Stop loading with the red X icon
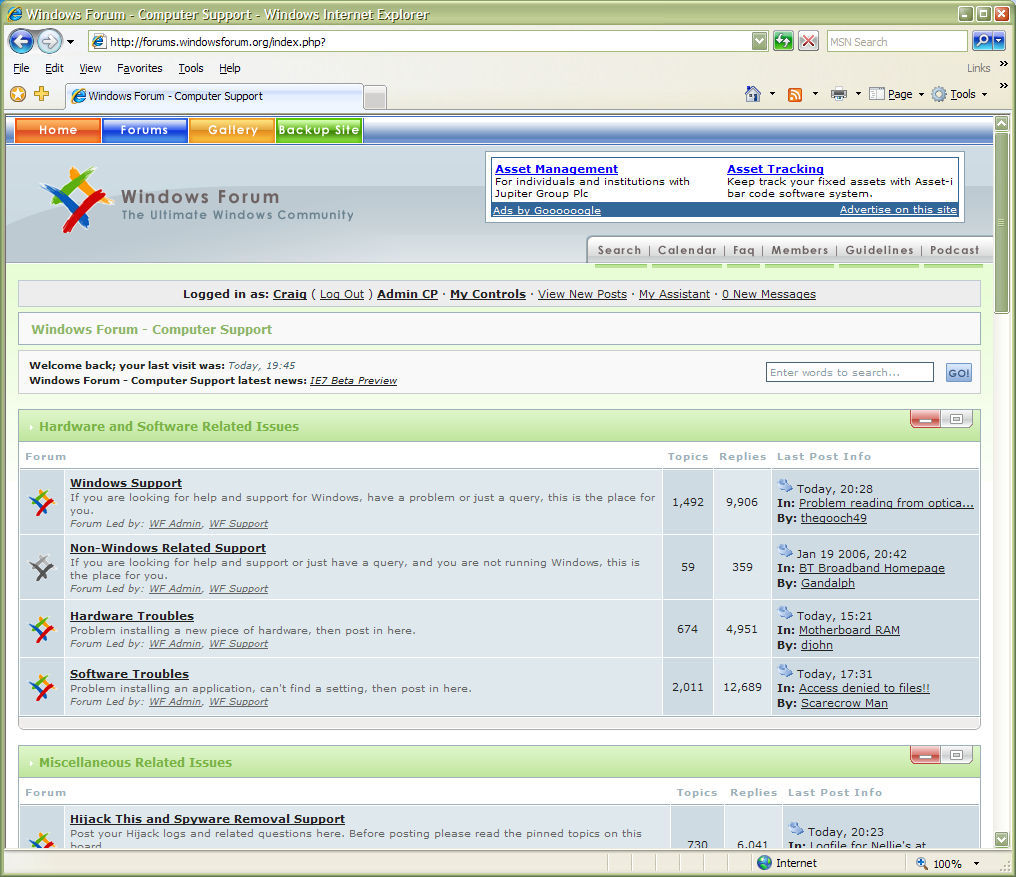 point(808,41)
